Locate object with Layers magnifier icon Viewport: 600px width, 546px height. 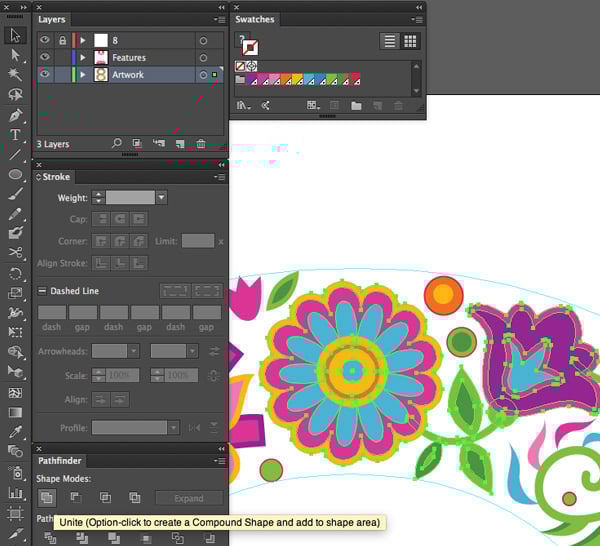click(x=117, y=143)
